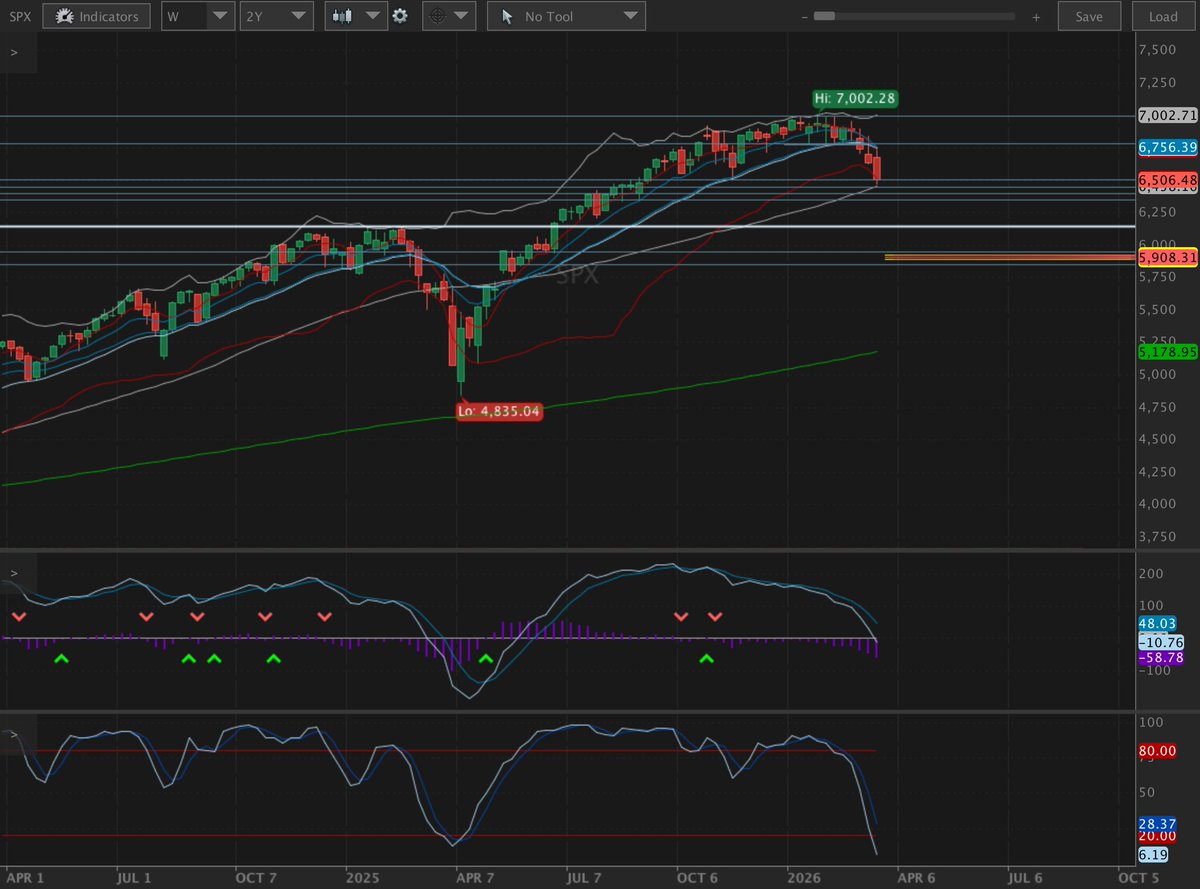Click the 20.00 oversold level tag
1200x889 pixels.
pos(1155,836)
